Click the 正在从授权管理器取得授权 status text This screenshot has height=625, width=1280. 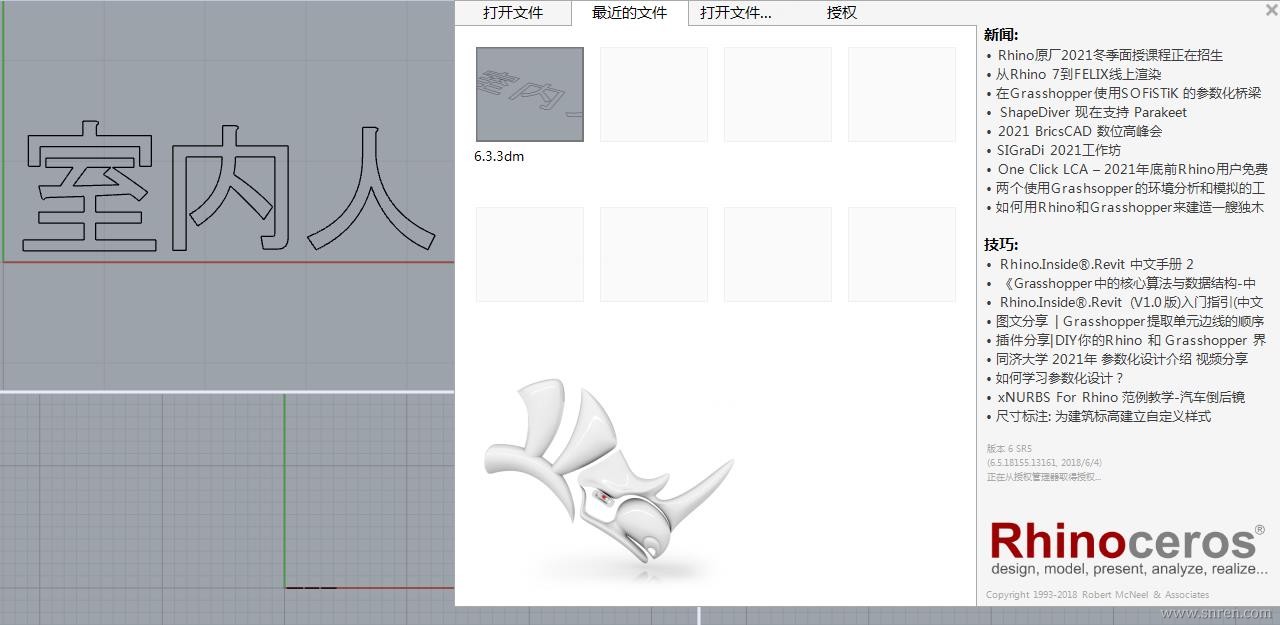pos(1044,477)
